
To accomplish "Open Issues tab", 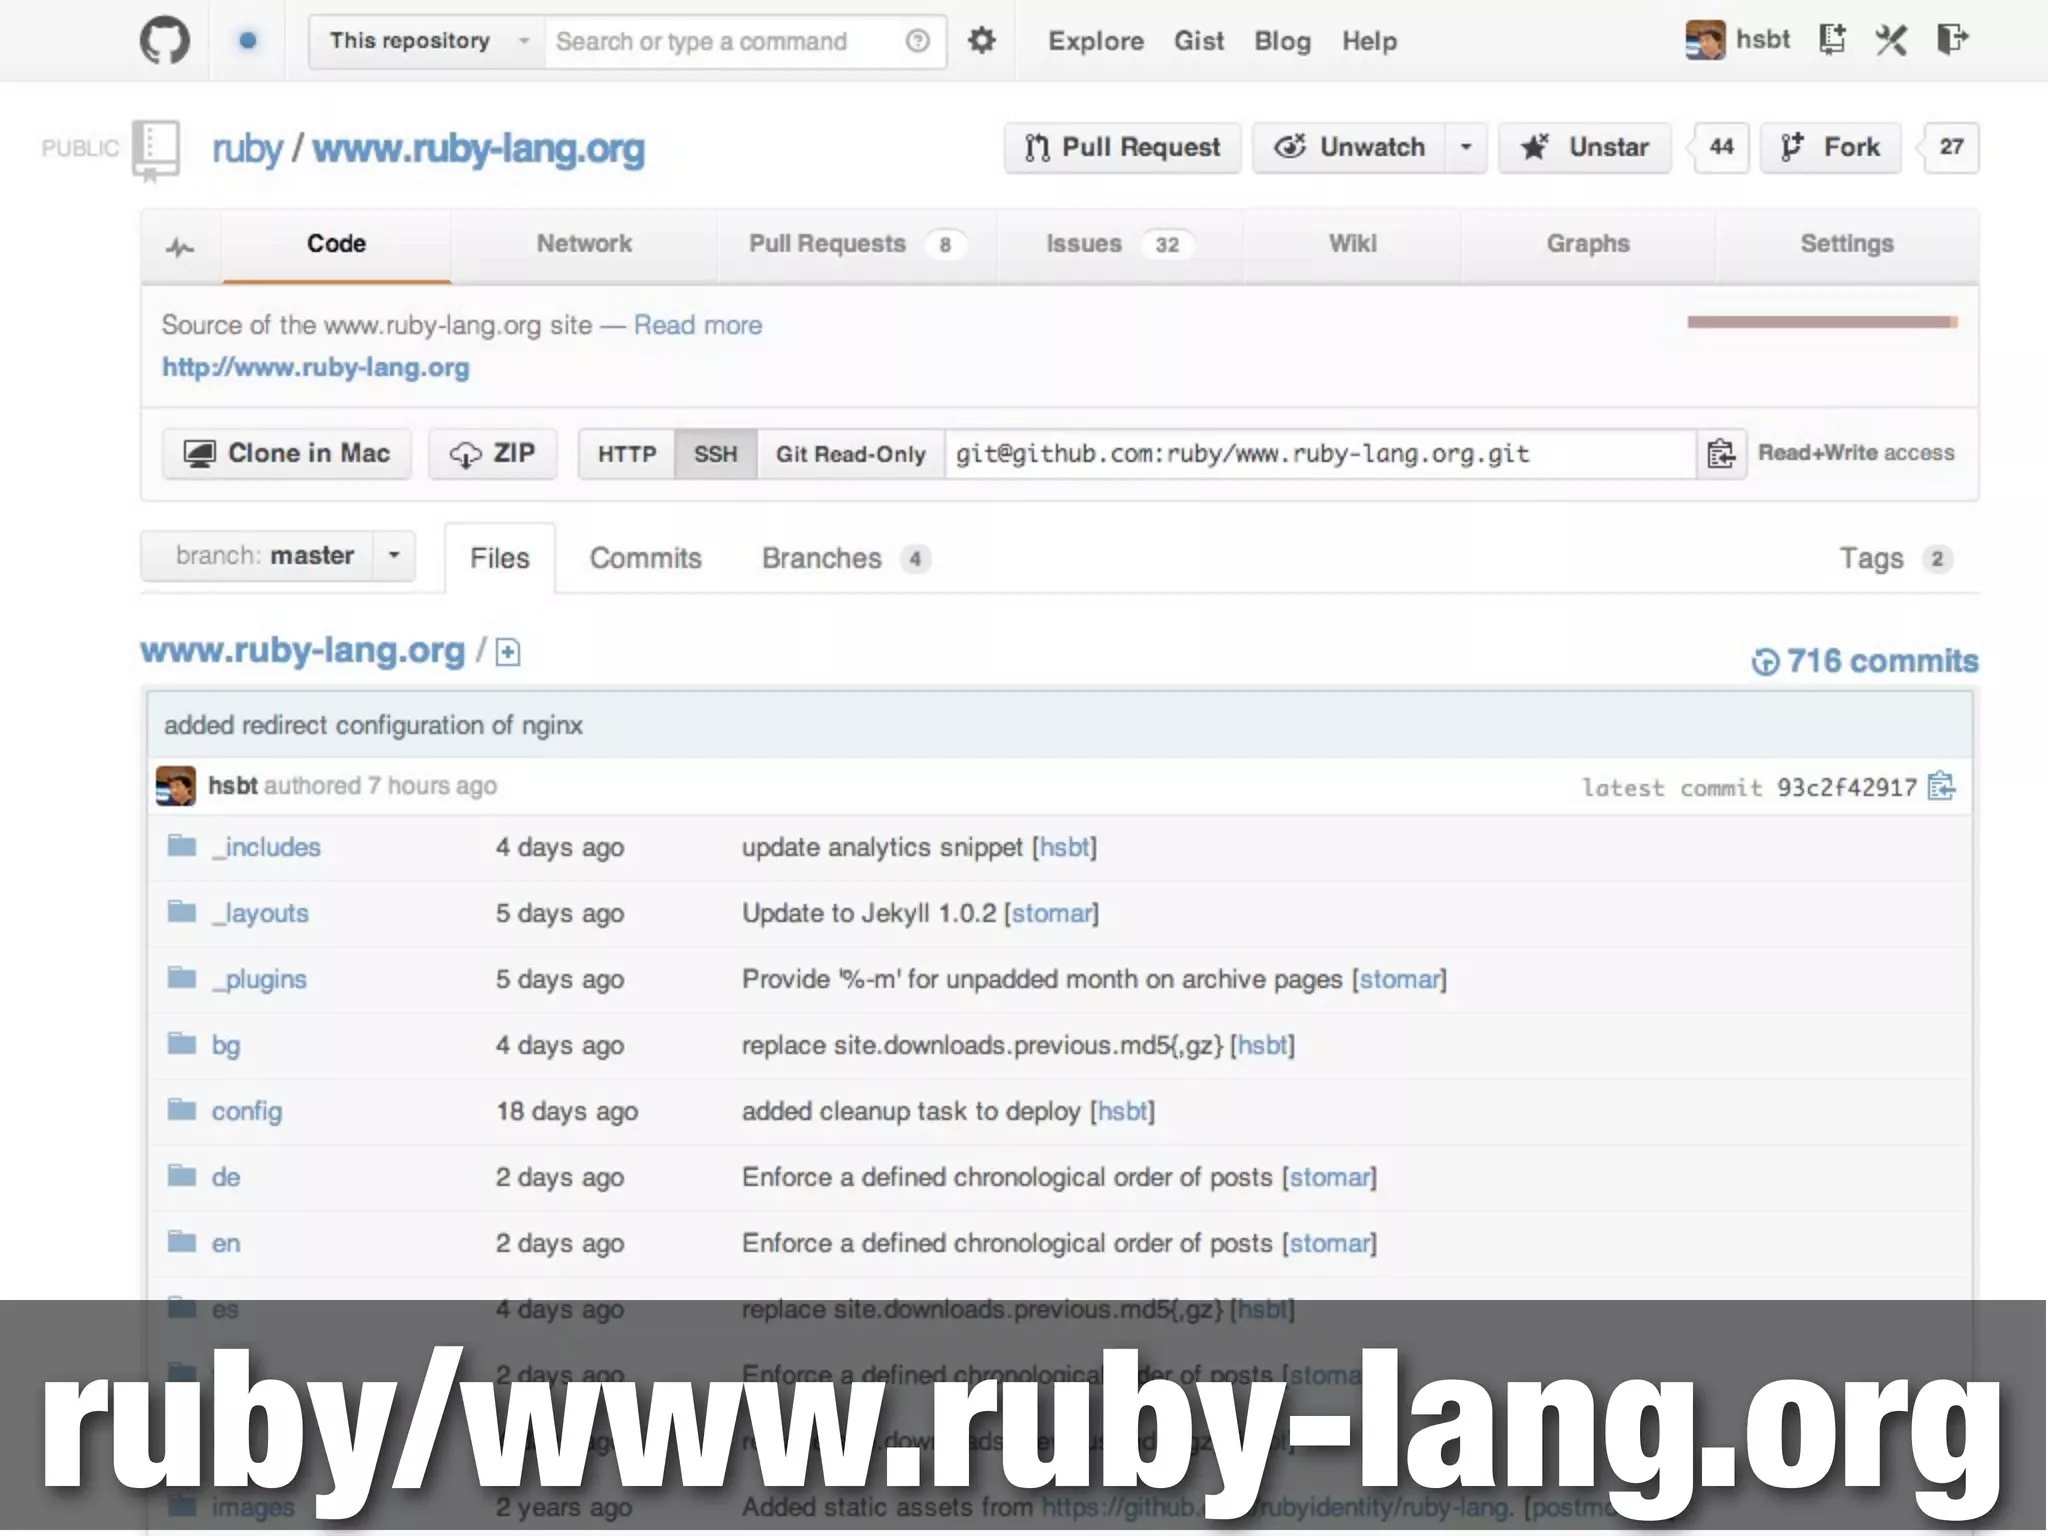I will click(1119, 244).
